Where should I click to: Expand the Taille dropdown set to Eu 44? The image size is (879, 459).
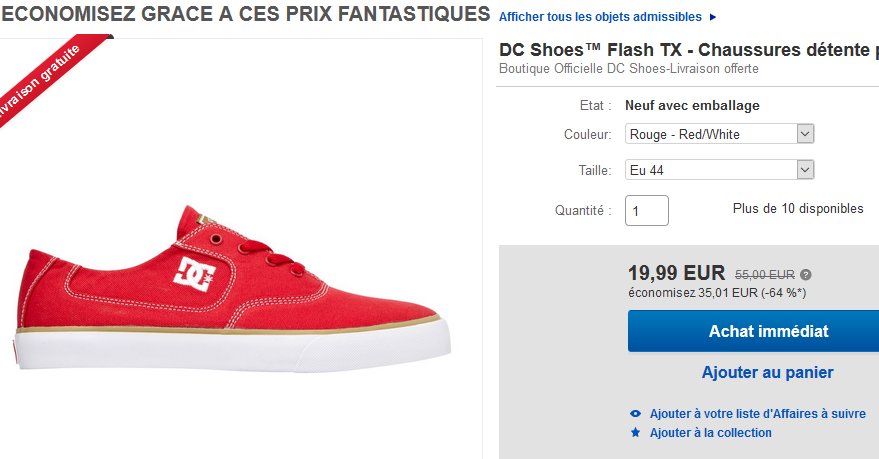720,170
